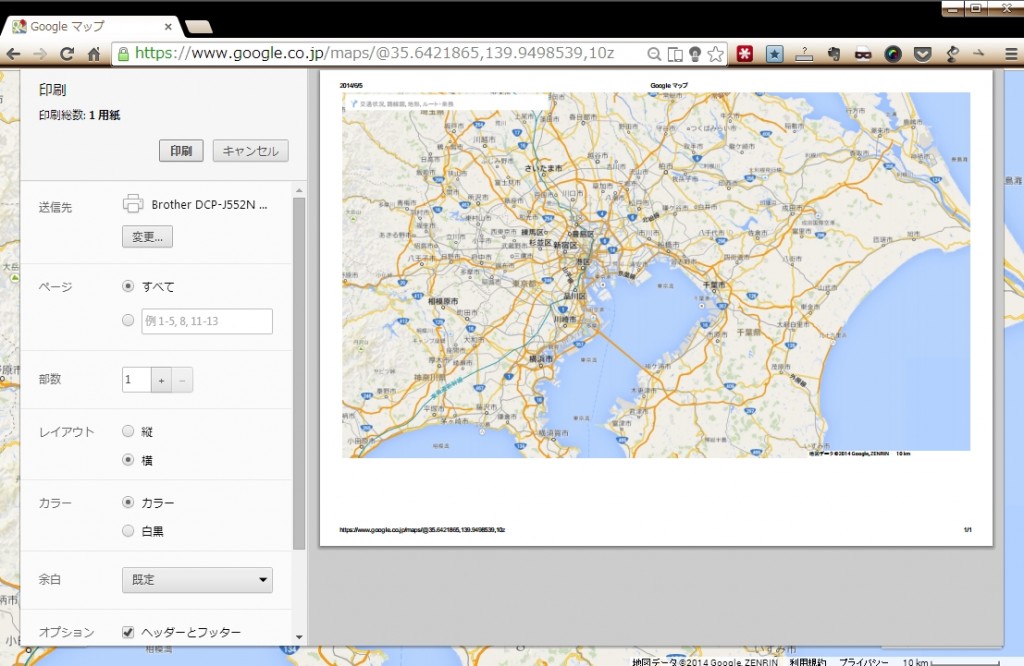This screenshot has height=666, width=1024.
Task: Click the 部数 copies number field
Action: [136, 379]
